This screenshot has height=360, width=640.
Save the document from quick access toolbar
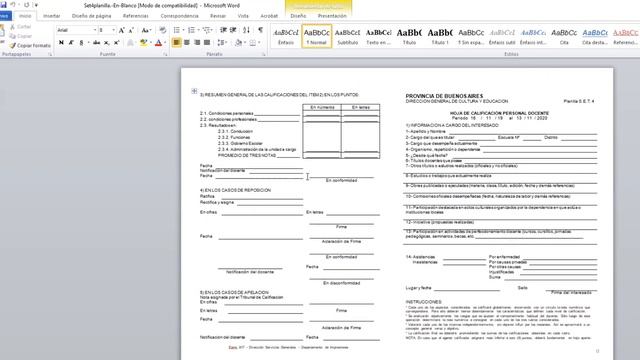[x=3, y=5]
